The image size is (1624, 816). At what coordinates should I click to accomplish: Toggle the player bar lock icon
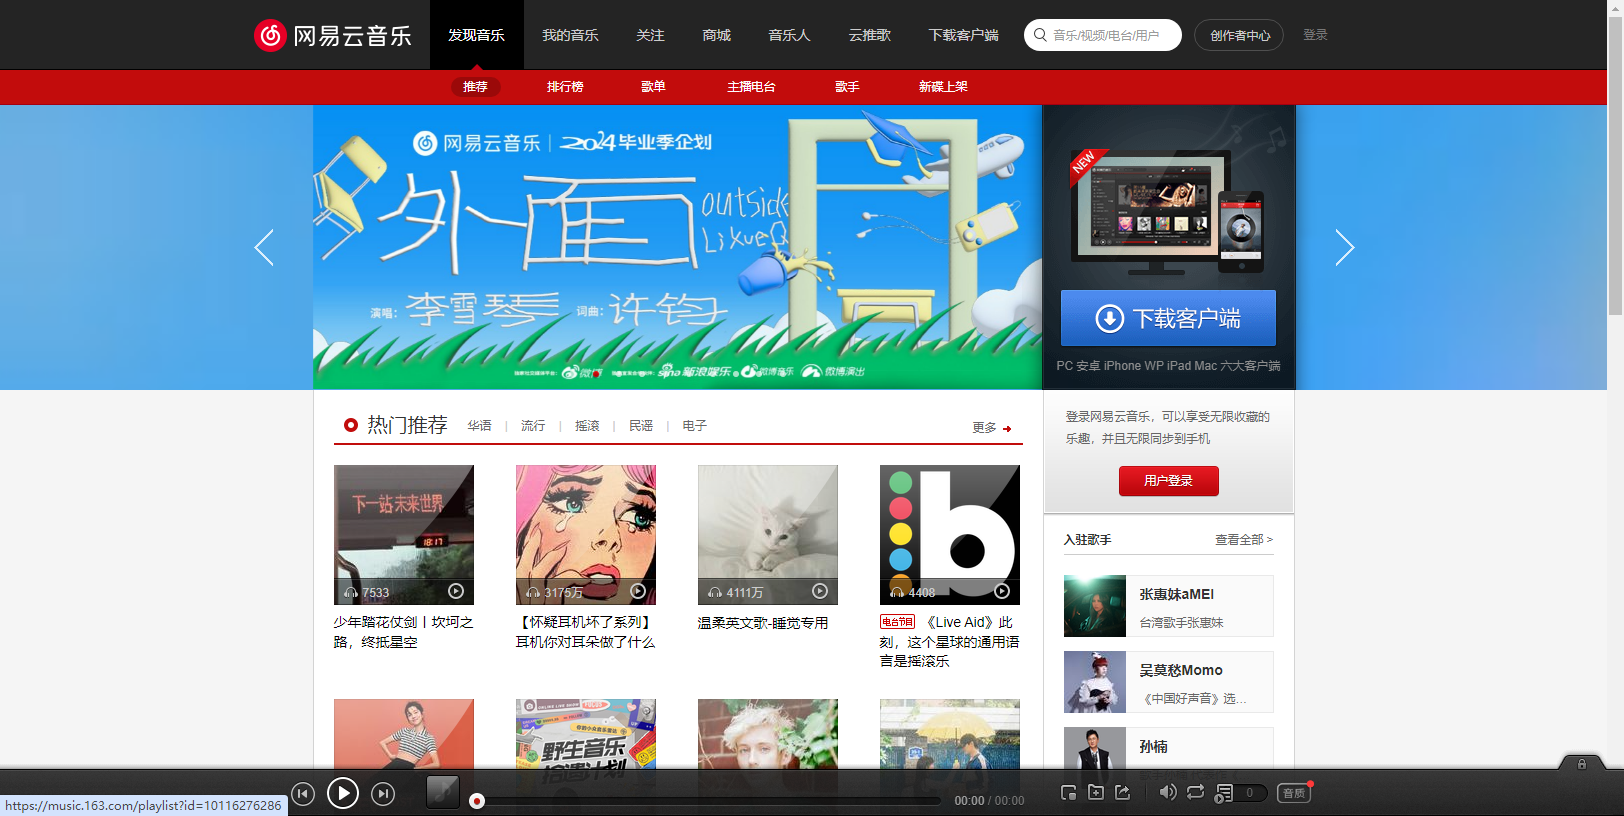(1582, 764)
